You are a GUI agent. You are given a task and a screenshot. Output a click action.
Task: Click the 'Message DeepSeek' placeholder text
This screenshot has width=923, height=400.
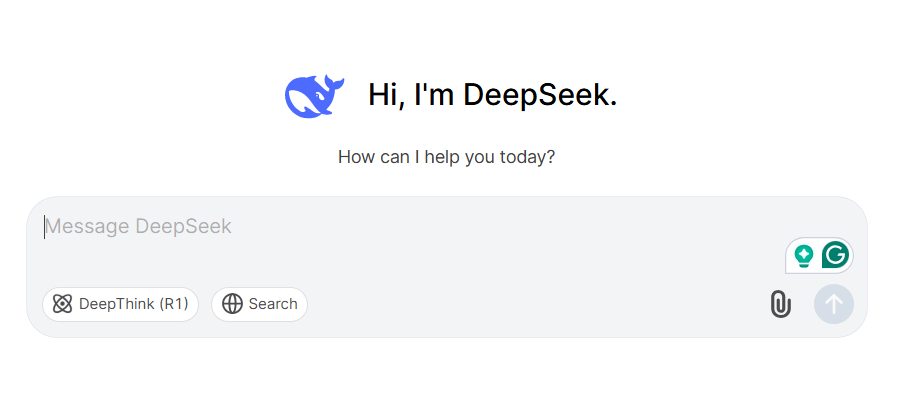click(x=138, y=226)
